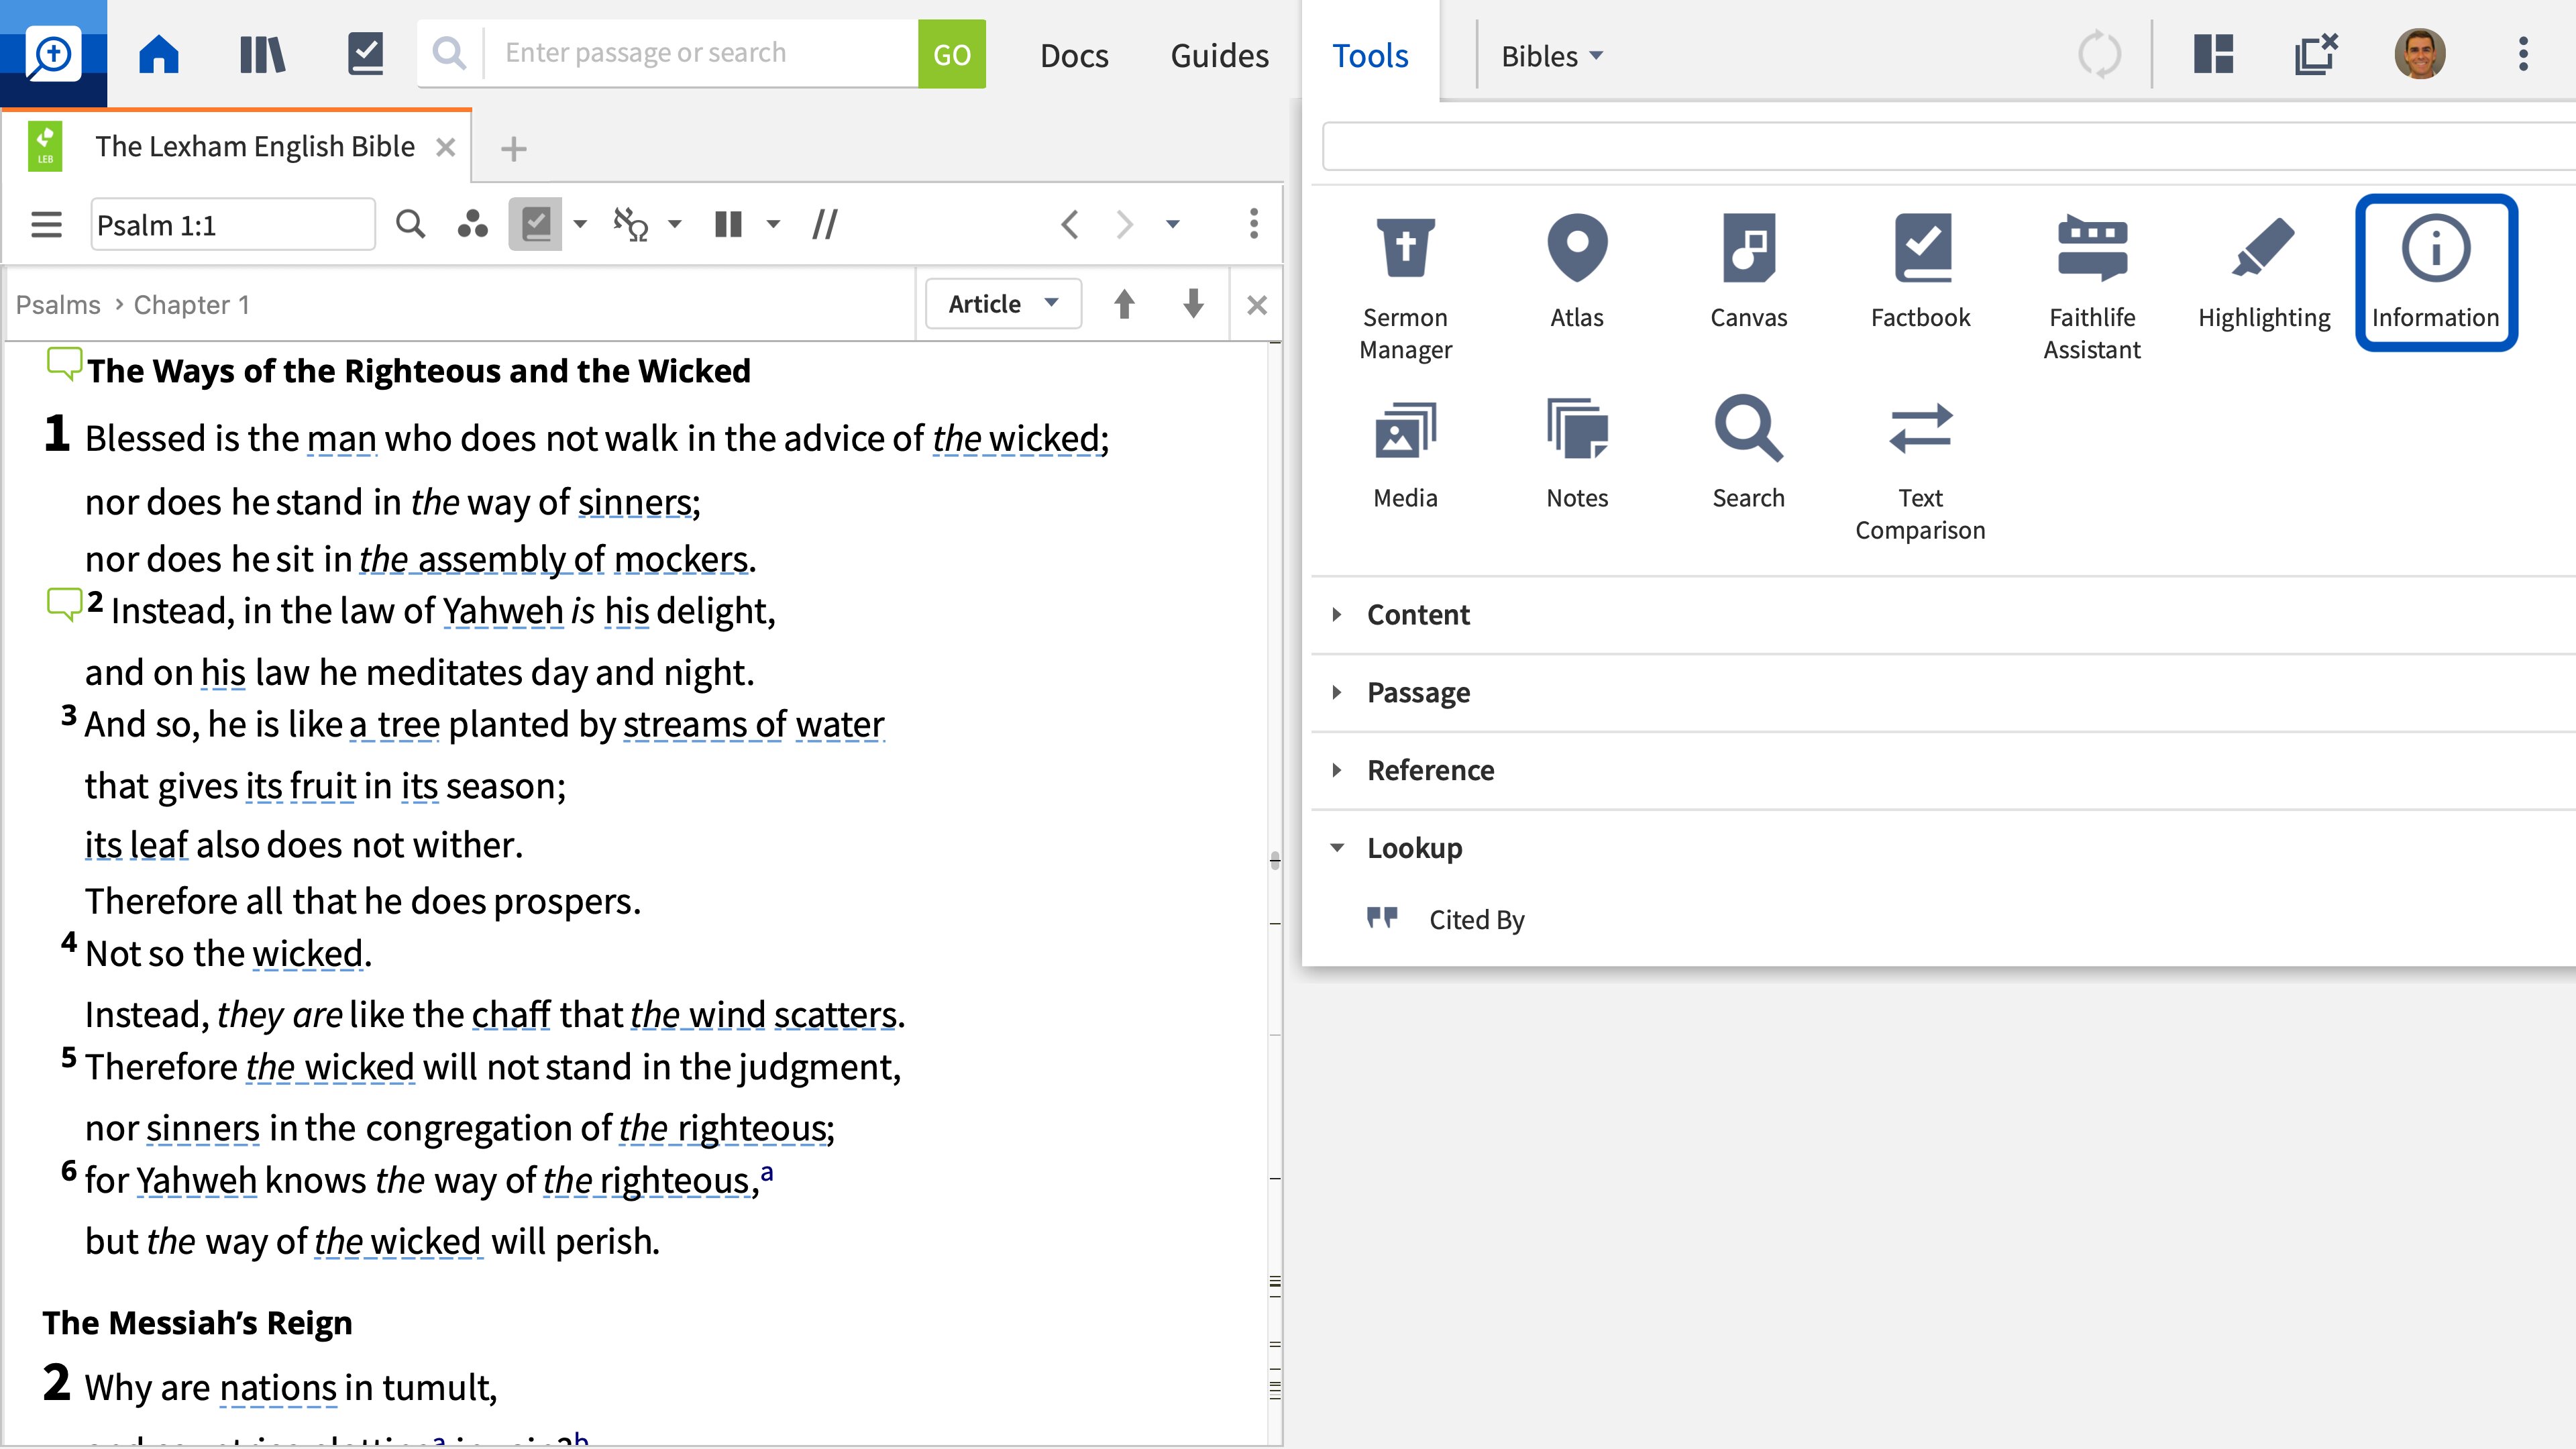The width and height of the screenshot is (2576, 1449).
Task: Open the navigation history dropdown
Action: click(x=1173, y=224)
